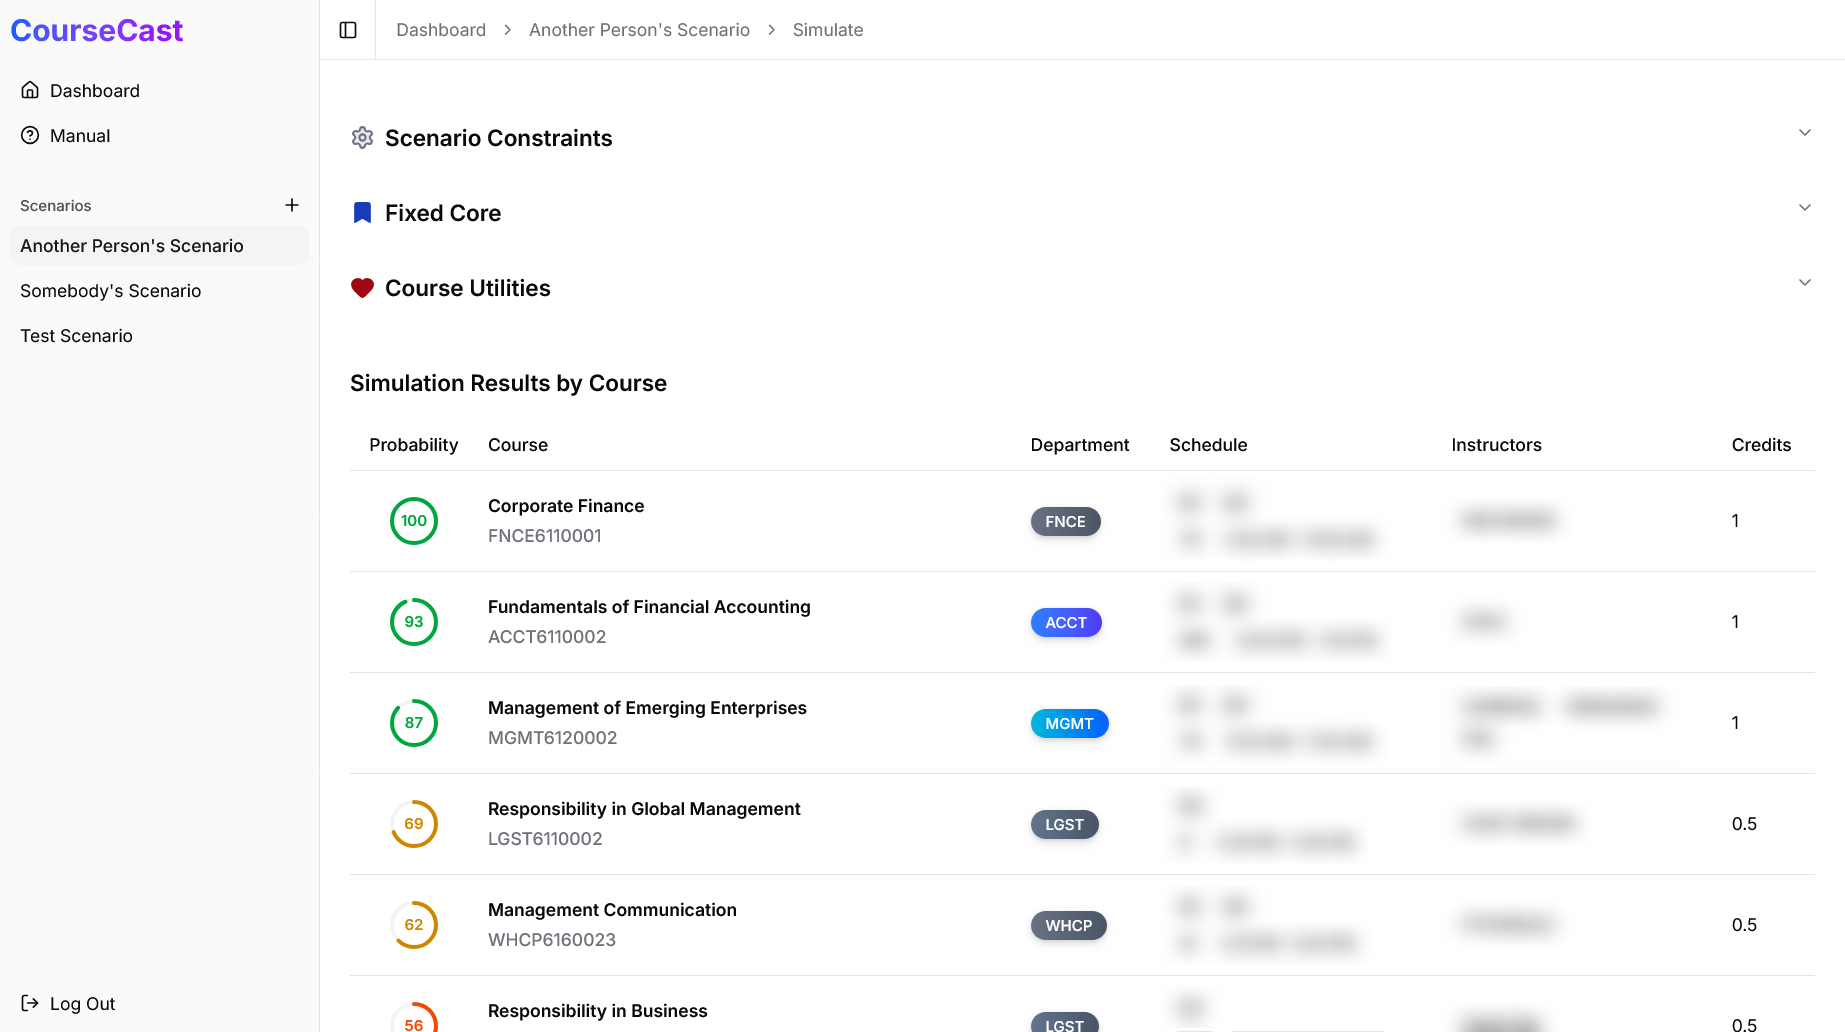Click the Scenario Constraints gear icon
The width and height of the screenshot is (1845, 1032).
pos(362,138)
